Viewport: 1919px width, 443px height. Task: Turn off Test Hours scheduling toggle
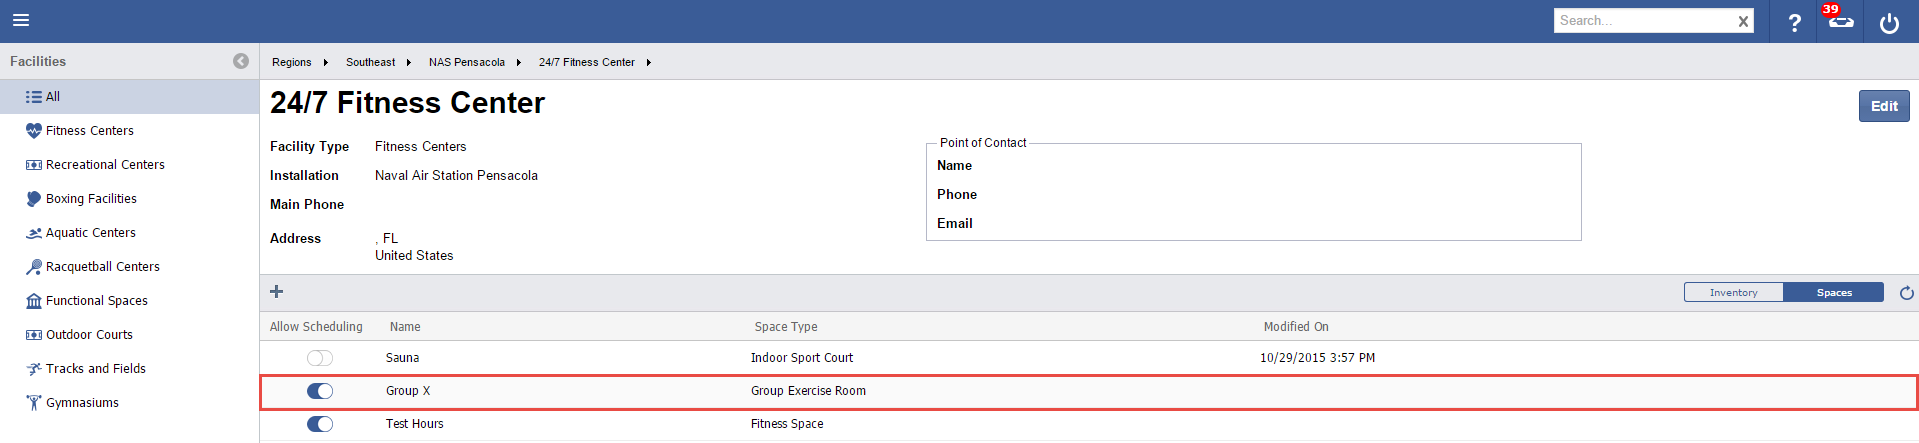320,424
